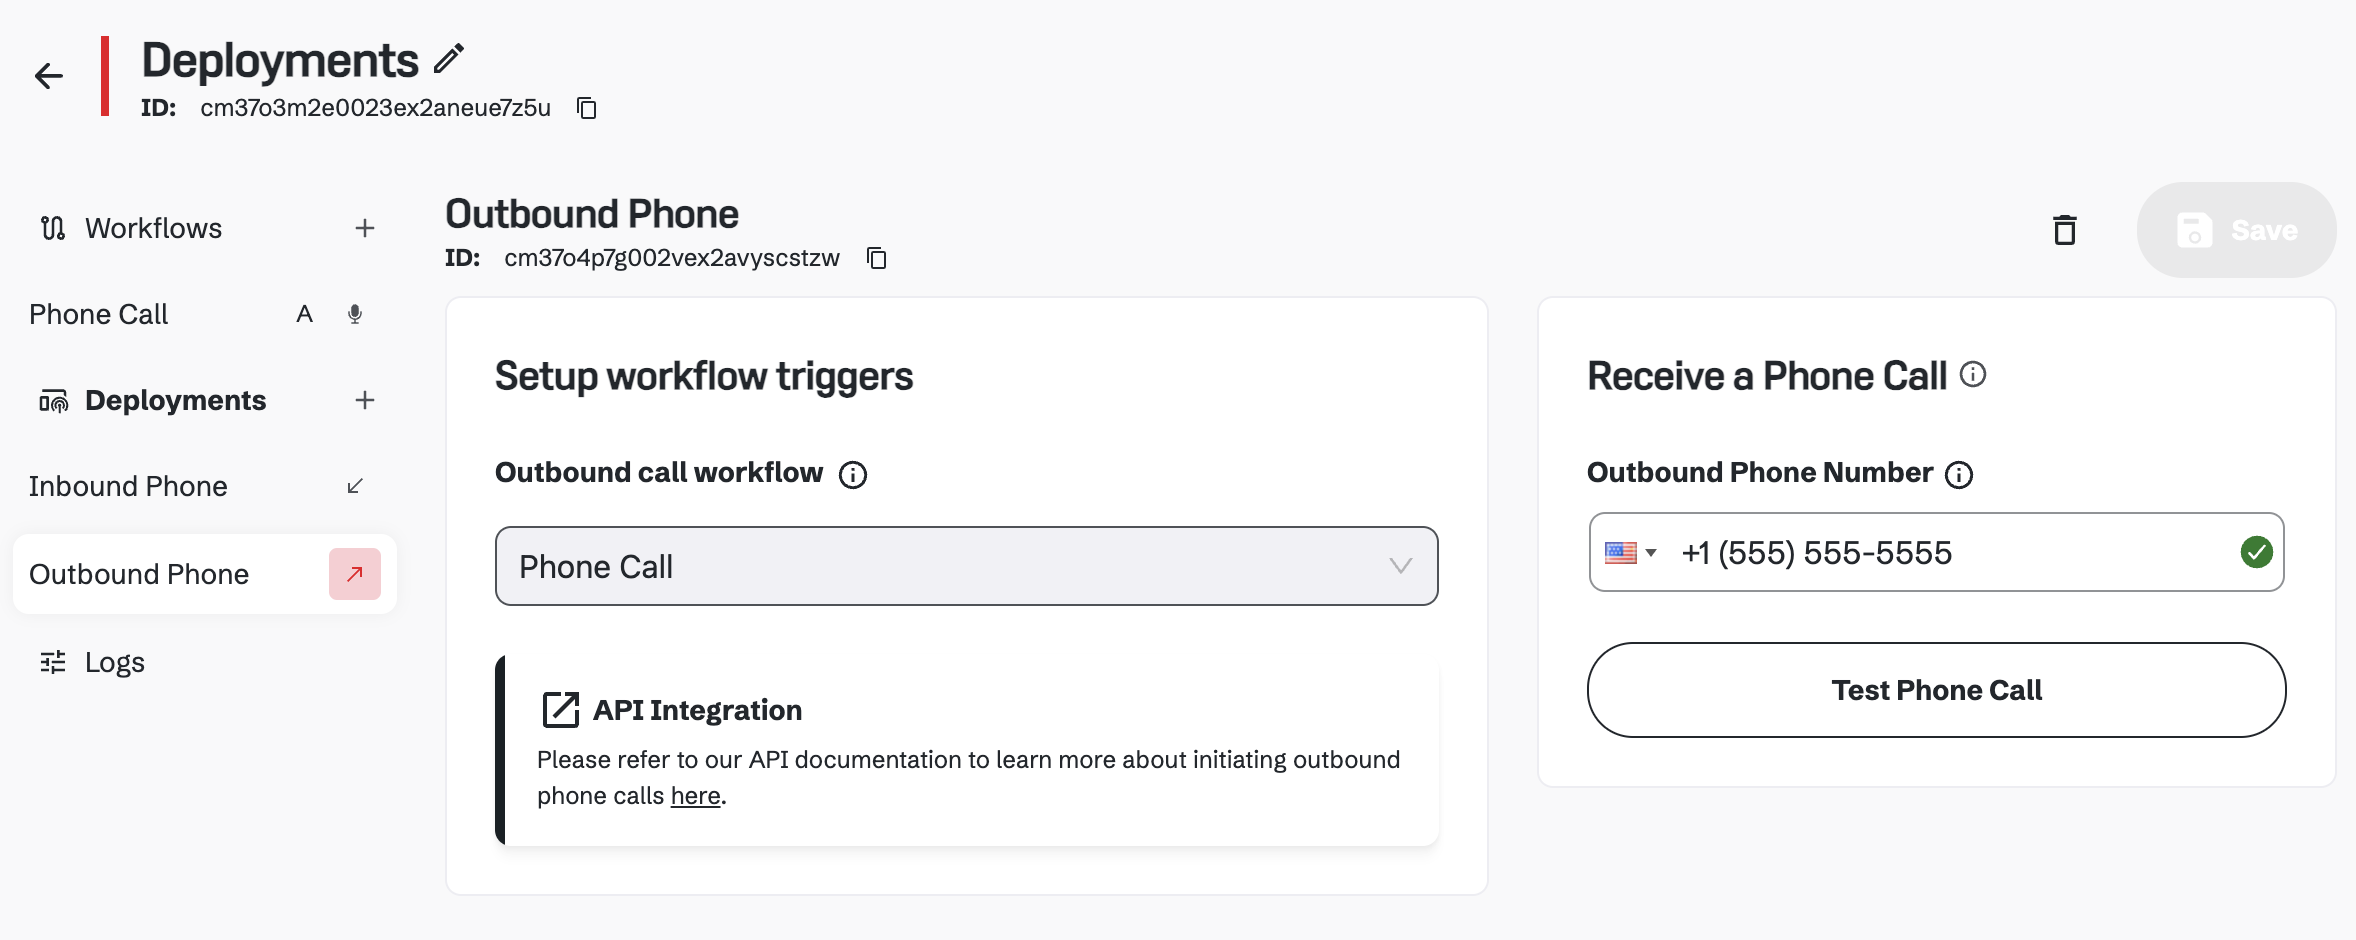This screenshot has width=2356, height=940.
Task: Click the back arrow icon
Action: coord(48,76)
